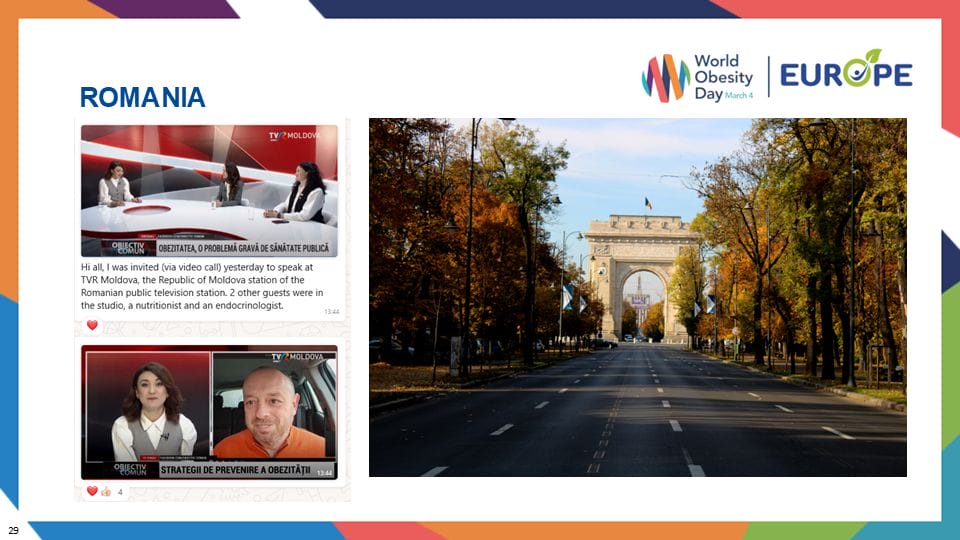The width and height of the screenshot is (960, 540).
Task: Click the EUROPE logo in header
Action: [846, 73]
